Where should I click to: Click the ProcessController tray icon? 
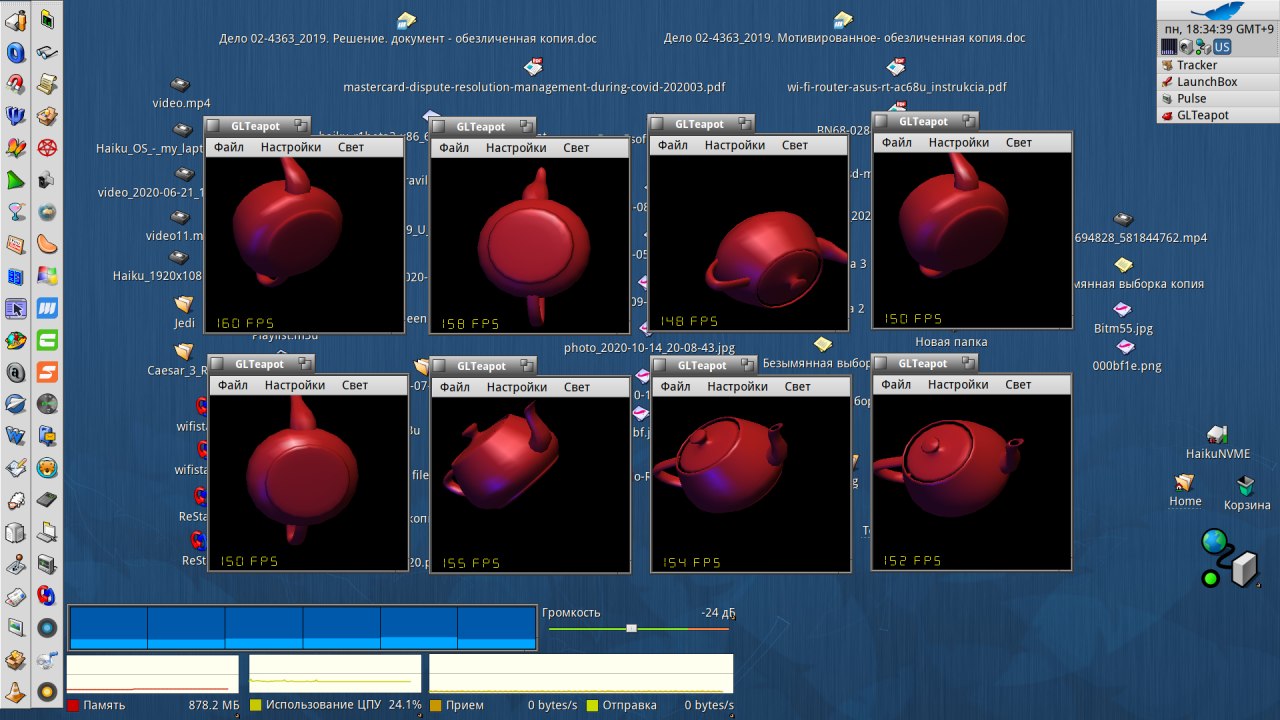1169,46
